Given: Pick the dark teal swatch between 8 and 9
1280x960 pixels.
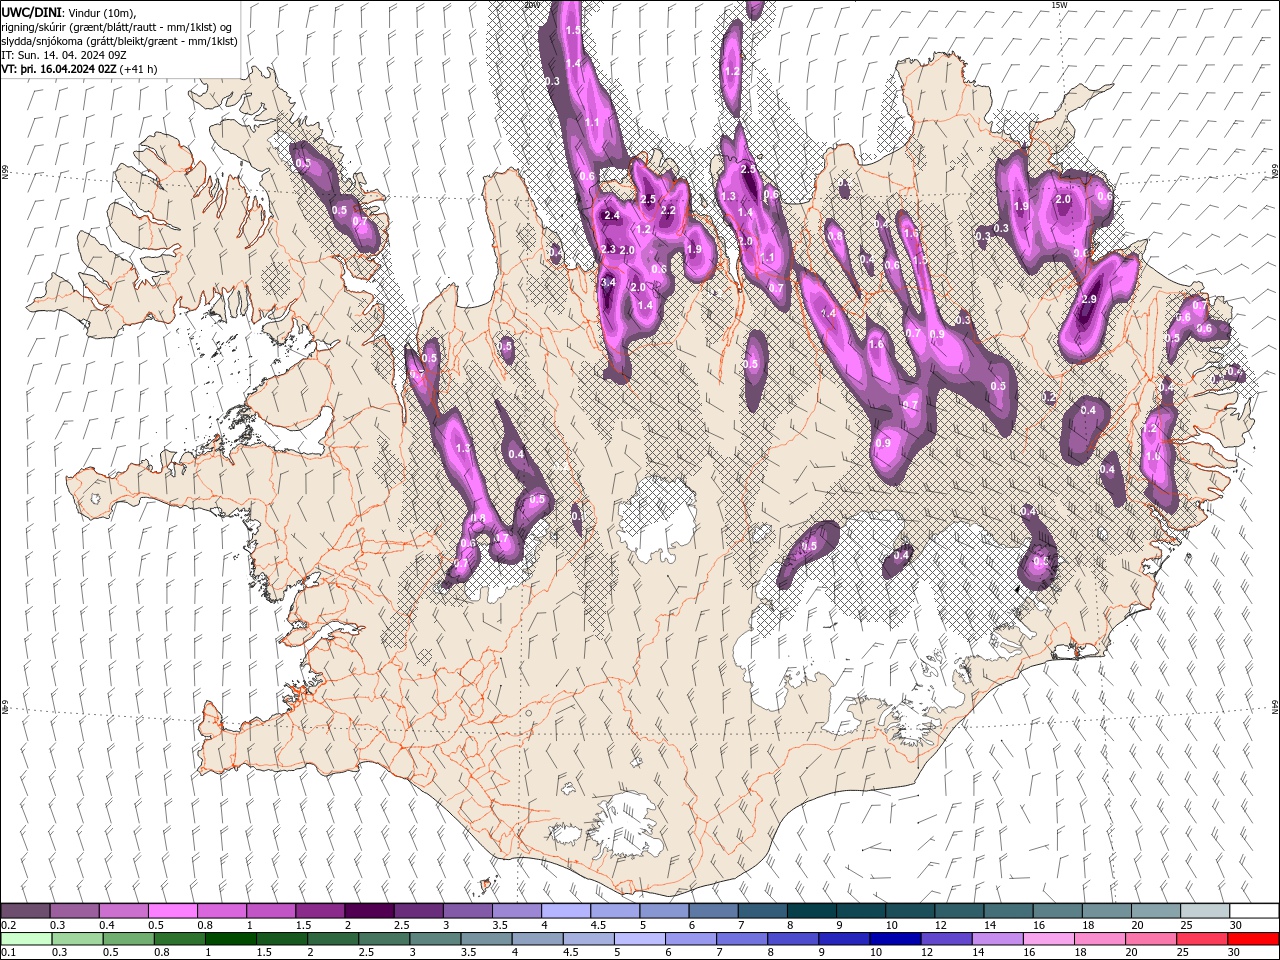Looking at the screenshot, I should [811, 911].
